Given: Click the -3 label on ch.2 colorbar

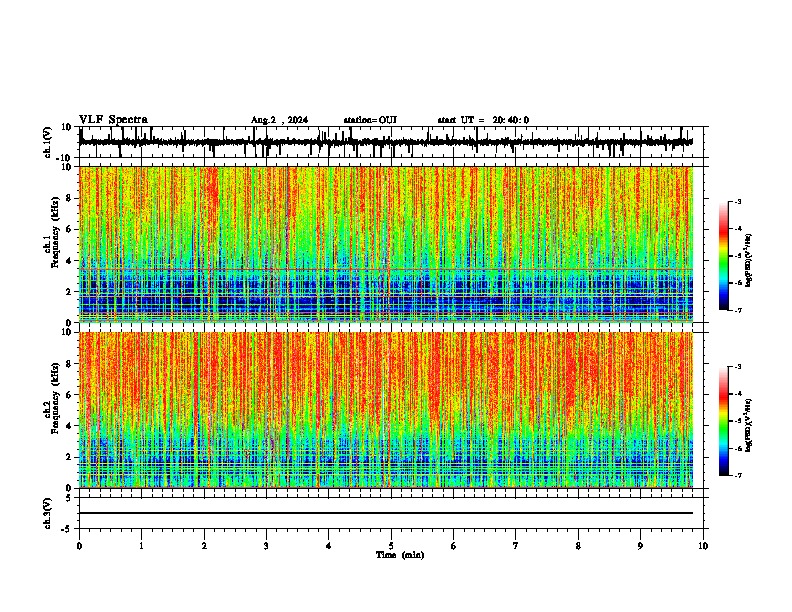Looking at the screenshot, I should [x=737, y=367].
